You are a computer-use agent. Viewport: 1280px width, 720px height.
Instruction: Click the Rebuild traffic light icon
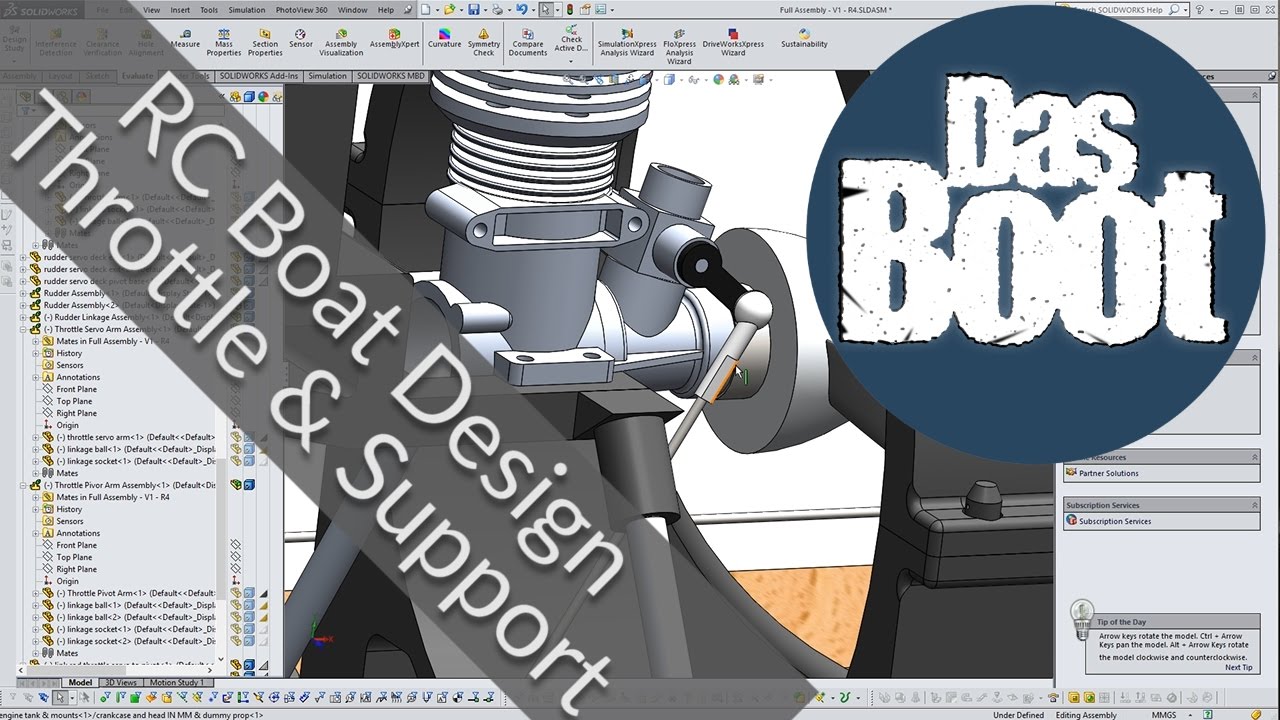tap(570, 9)
